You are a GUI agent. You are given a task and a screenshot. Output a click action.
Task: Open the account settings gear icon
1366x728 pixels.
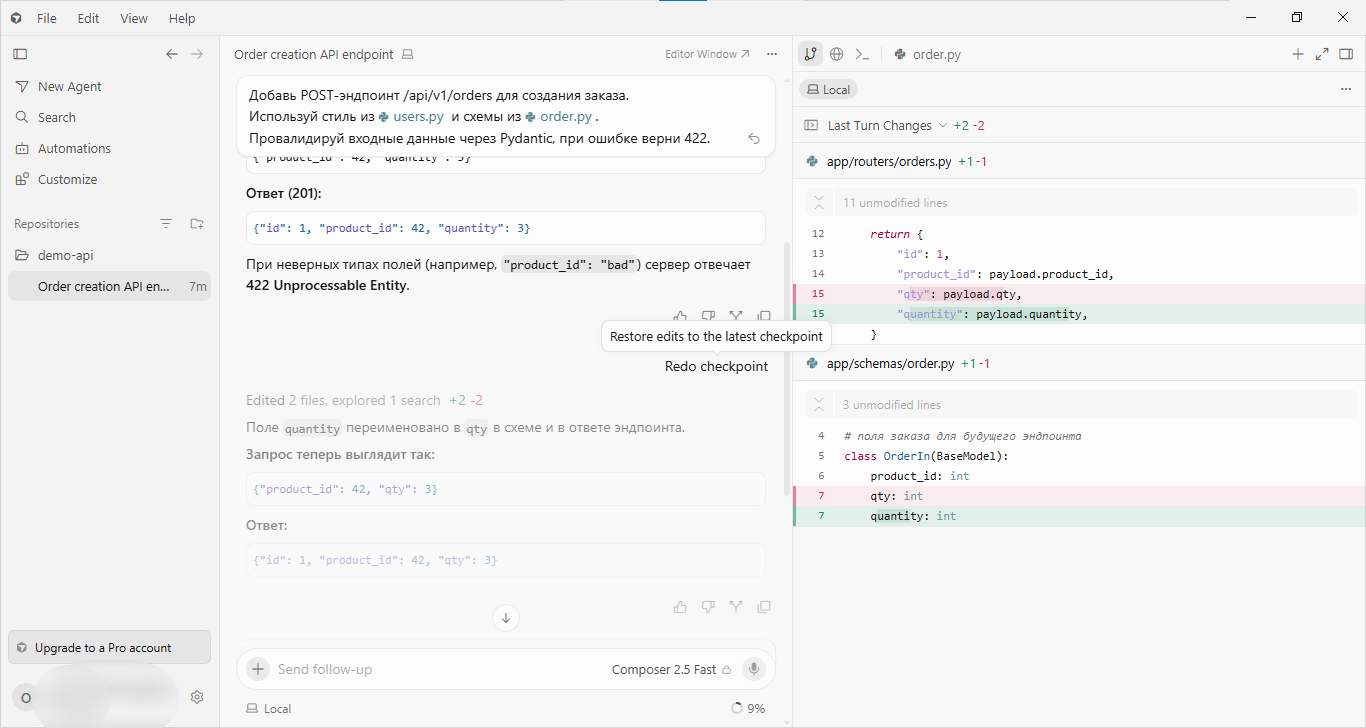[197, 697]
